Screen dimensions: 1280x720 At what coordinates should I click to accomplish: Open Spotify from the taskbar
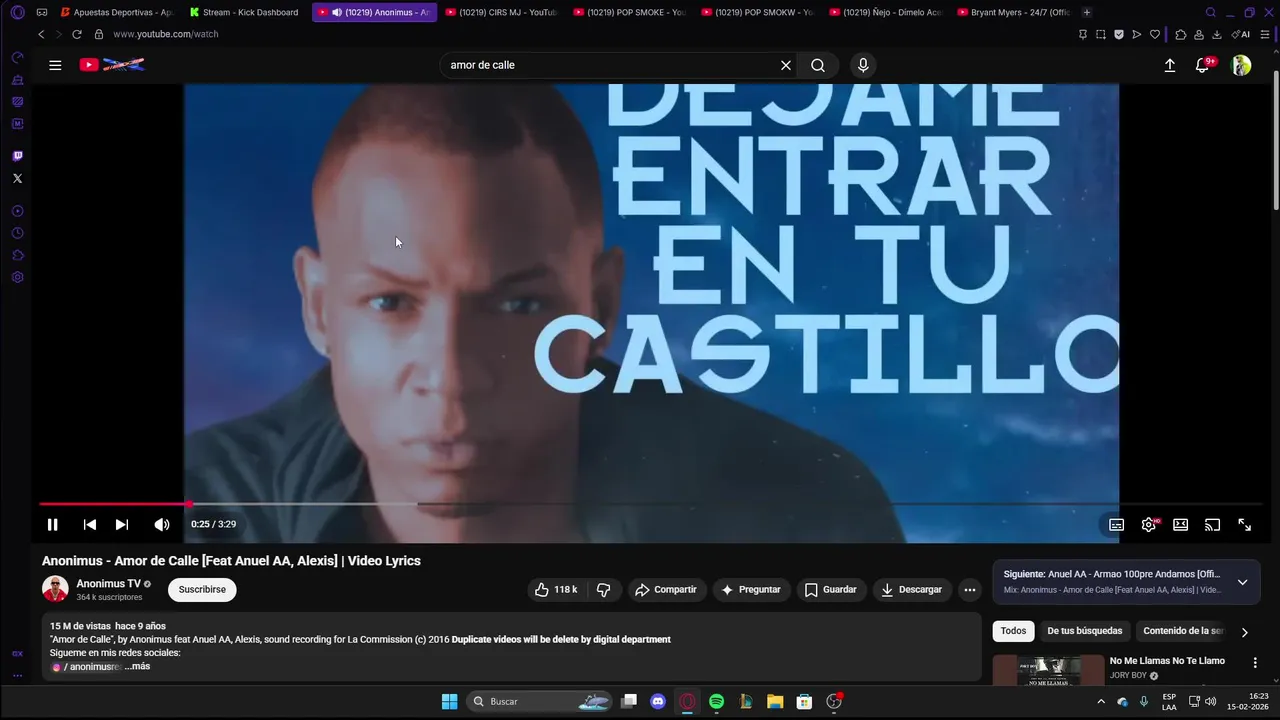(x=716, y=702)
